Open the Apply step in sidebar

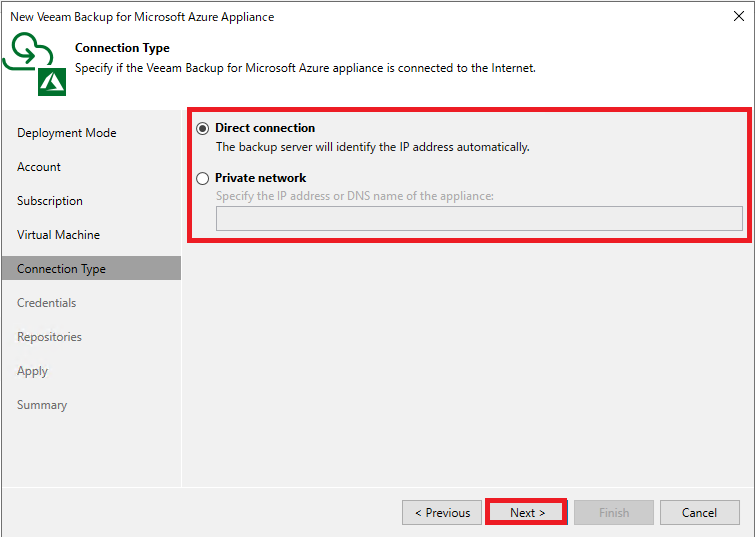[x=33, y=371]
